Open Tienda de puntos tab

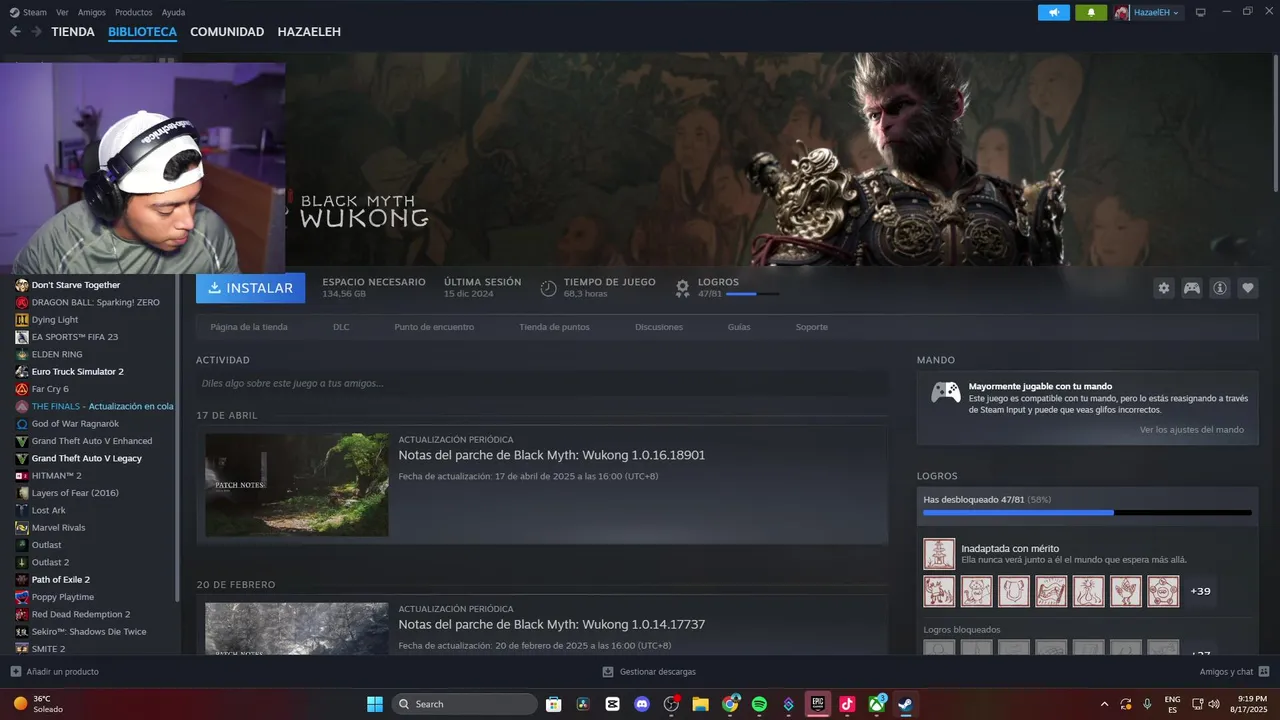pyautogui.click(x=554, y=327)
